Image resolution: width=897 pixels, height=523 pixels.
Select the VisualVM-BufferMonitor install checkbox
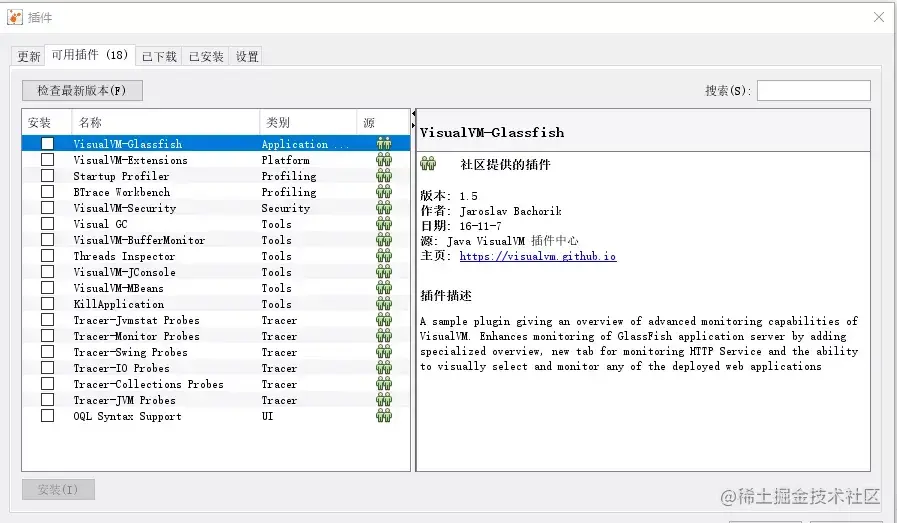47,240
